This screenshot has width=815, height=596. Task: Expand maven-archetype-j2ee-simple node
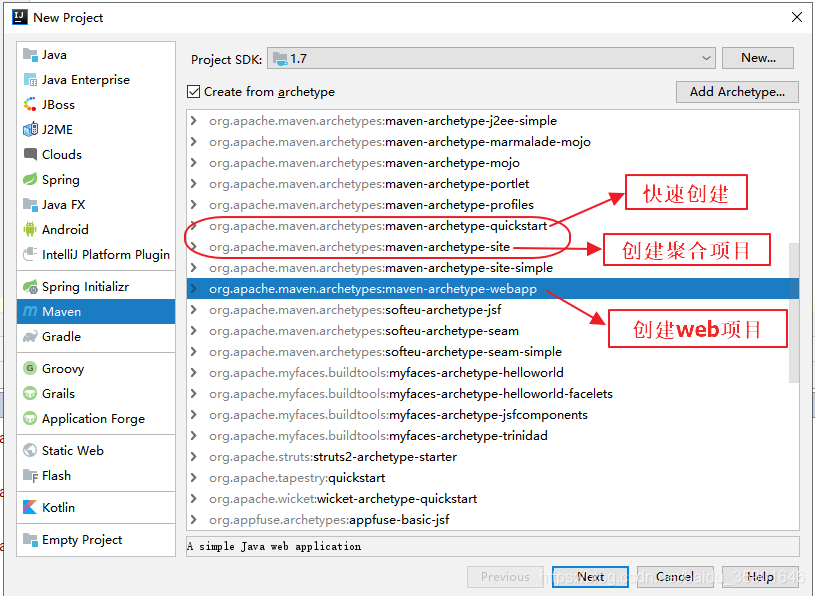click(194, 121)
